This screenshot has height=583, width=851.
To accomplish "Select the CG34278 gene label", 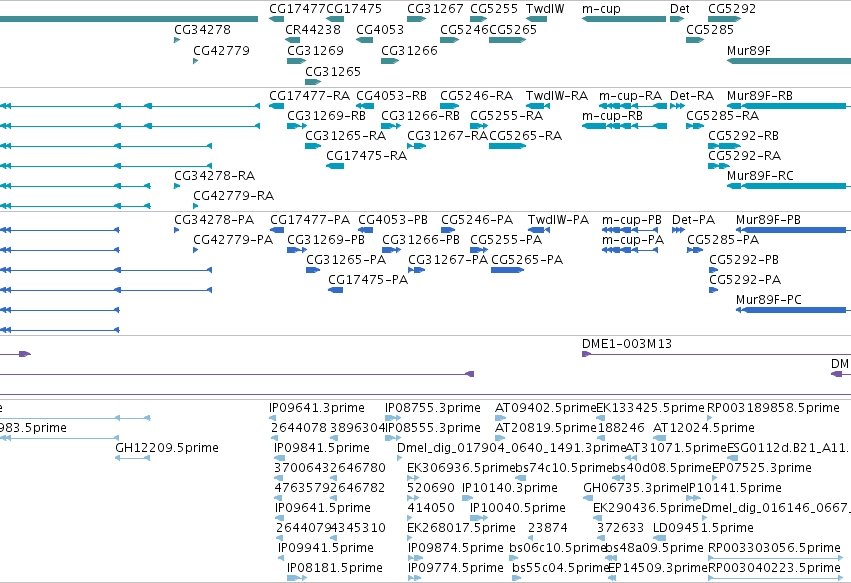I will coord(202,29).
